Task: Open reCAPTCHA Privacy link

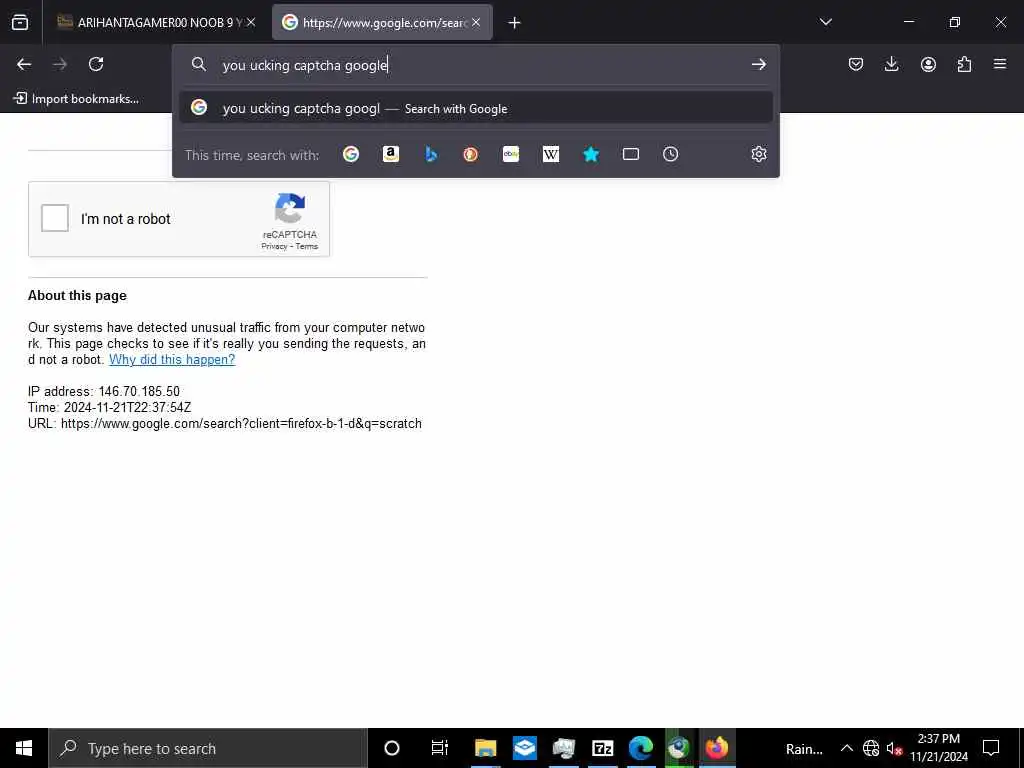Action: (x=274, y=246)
